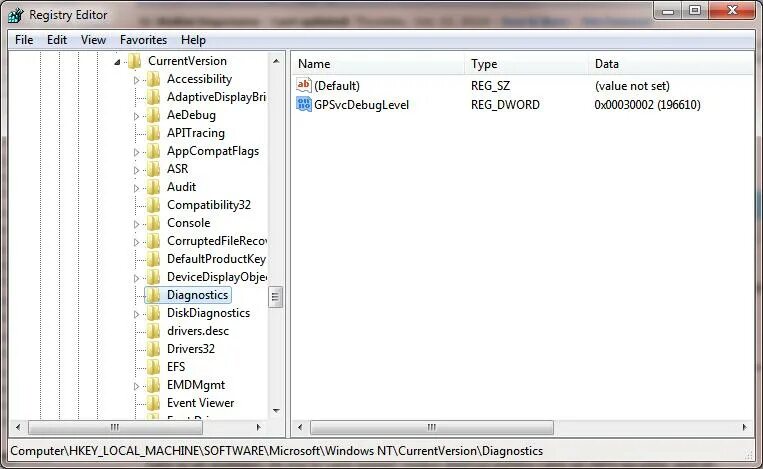Select the Event Viewer tree key

click(x=200, y=403)
